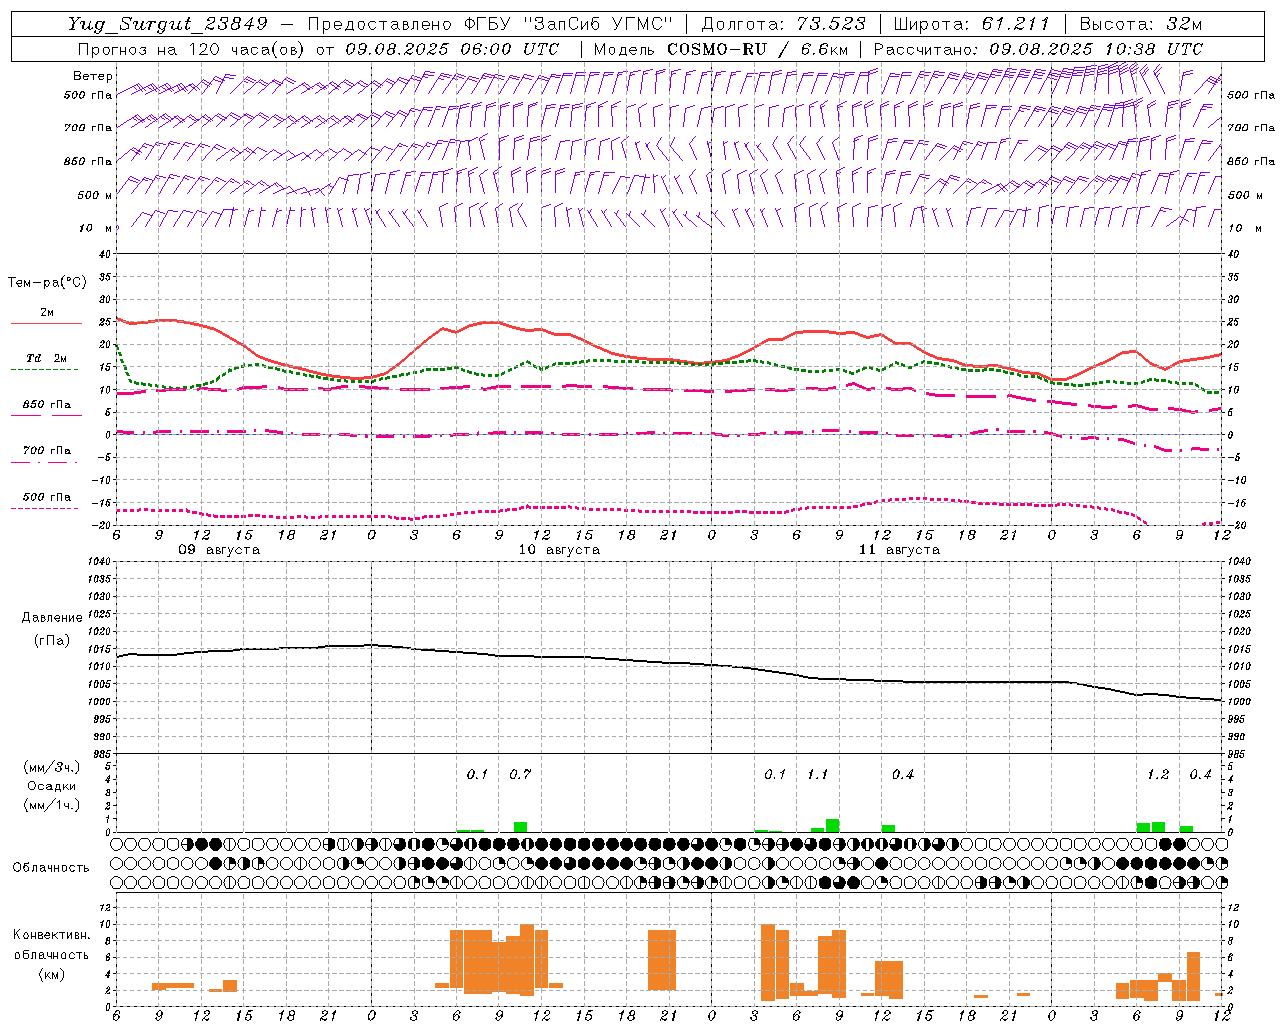
Task: Click the 09 августа date label
Action: (219, 550)
